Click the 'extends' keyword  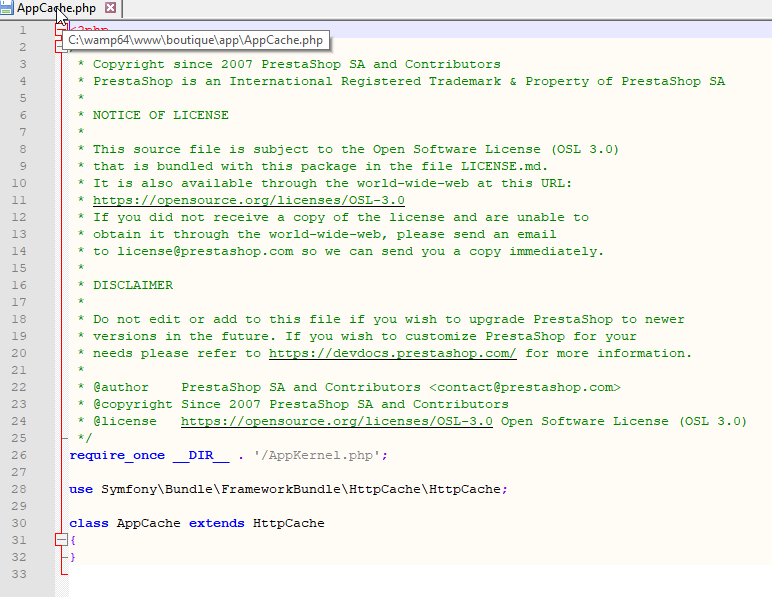tap(217, 523)
